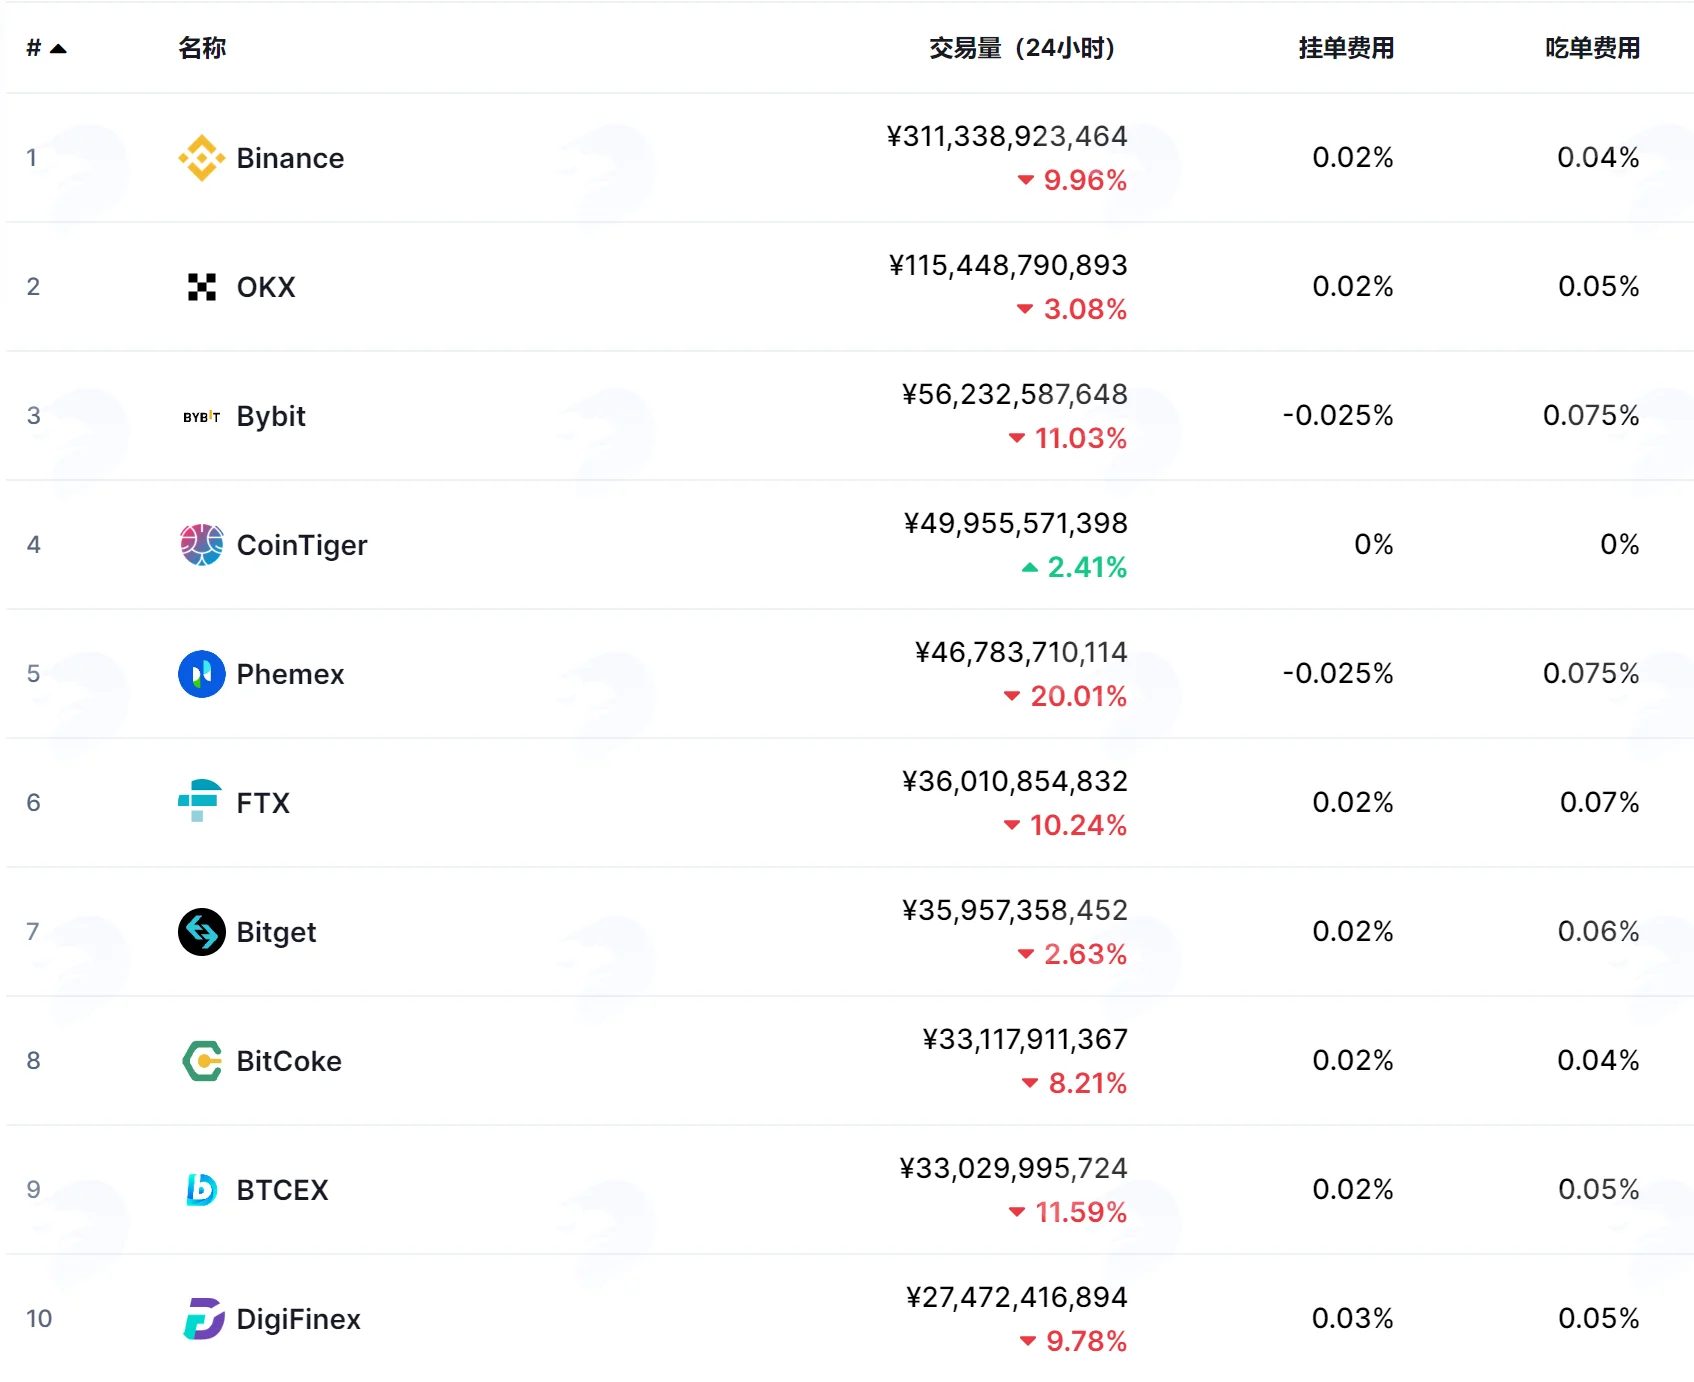Open the DigiFinex exchange name link

[x=298, y=1319]
